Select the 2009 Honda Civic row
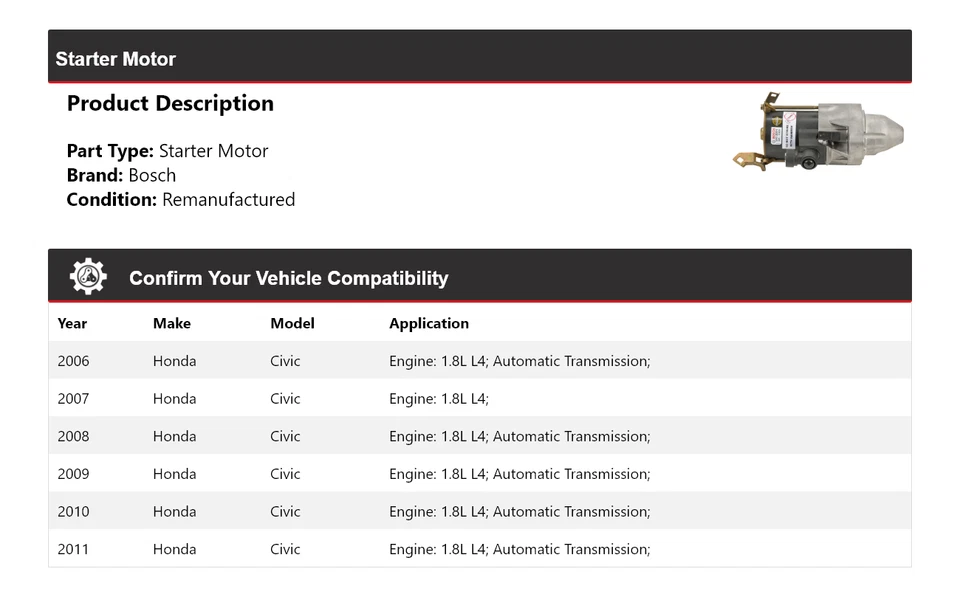This screenshot has width=960, height=597. [x=480, y=474]
